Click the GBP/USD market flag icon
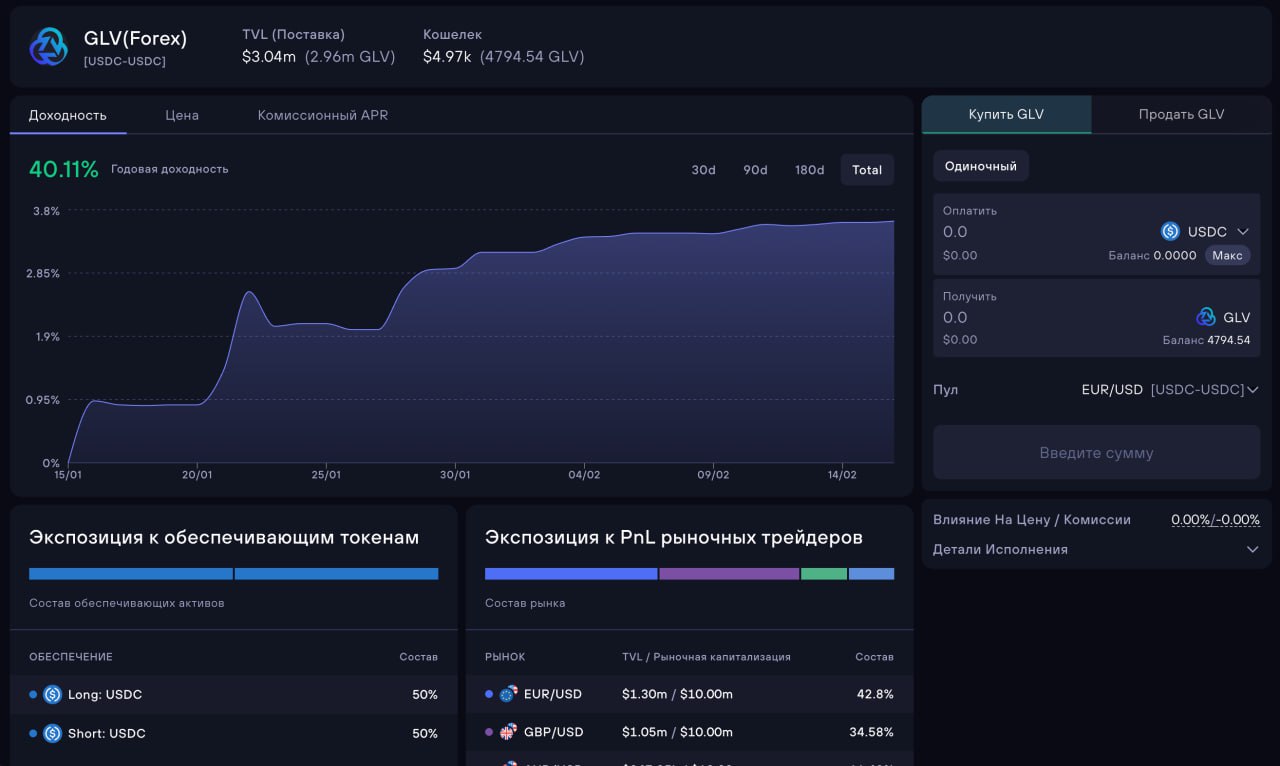Image resolution: width=1280 pixels, height=766 pixels. (508, 732)
